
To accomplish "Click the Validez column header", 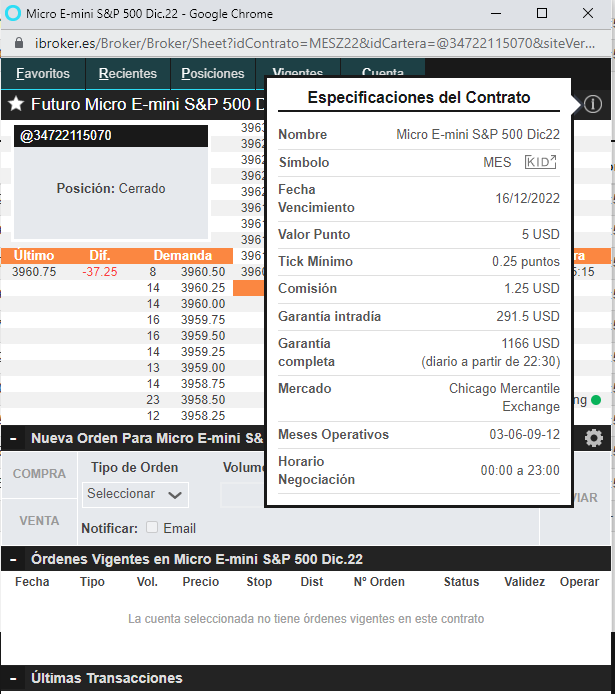I will (524, 582).
